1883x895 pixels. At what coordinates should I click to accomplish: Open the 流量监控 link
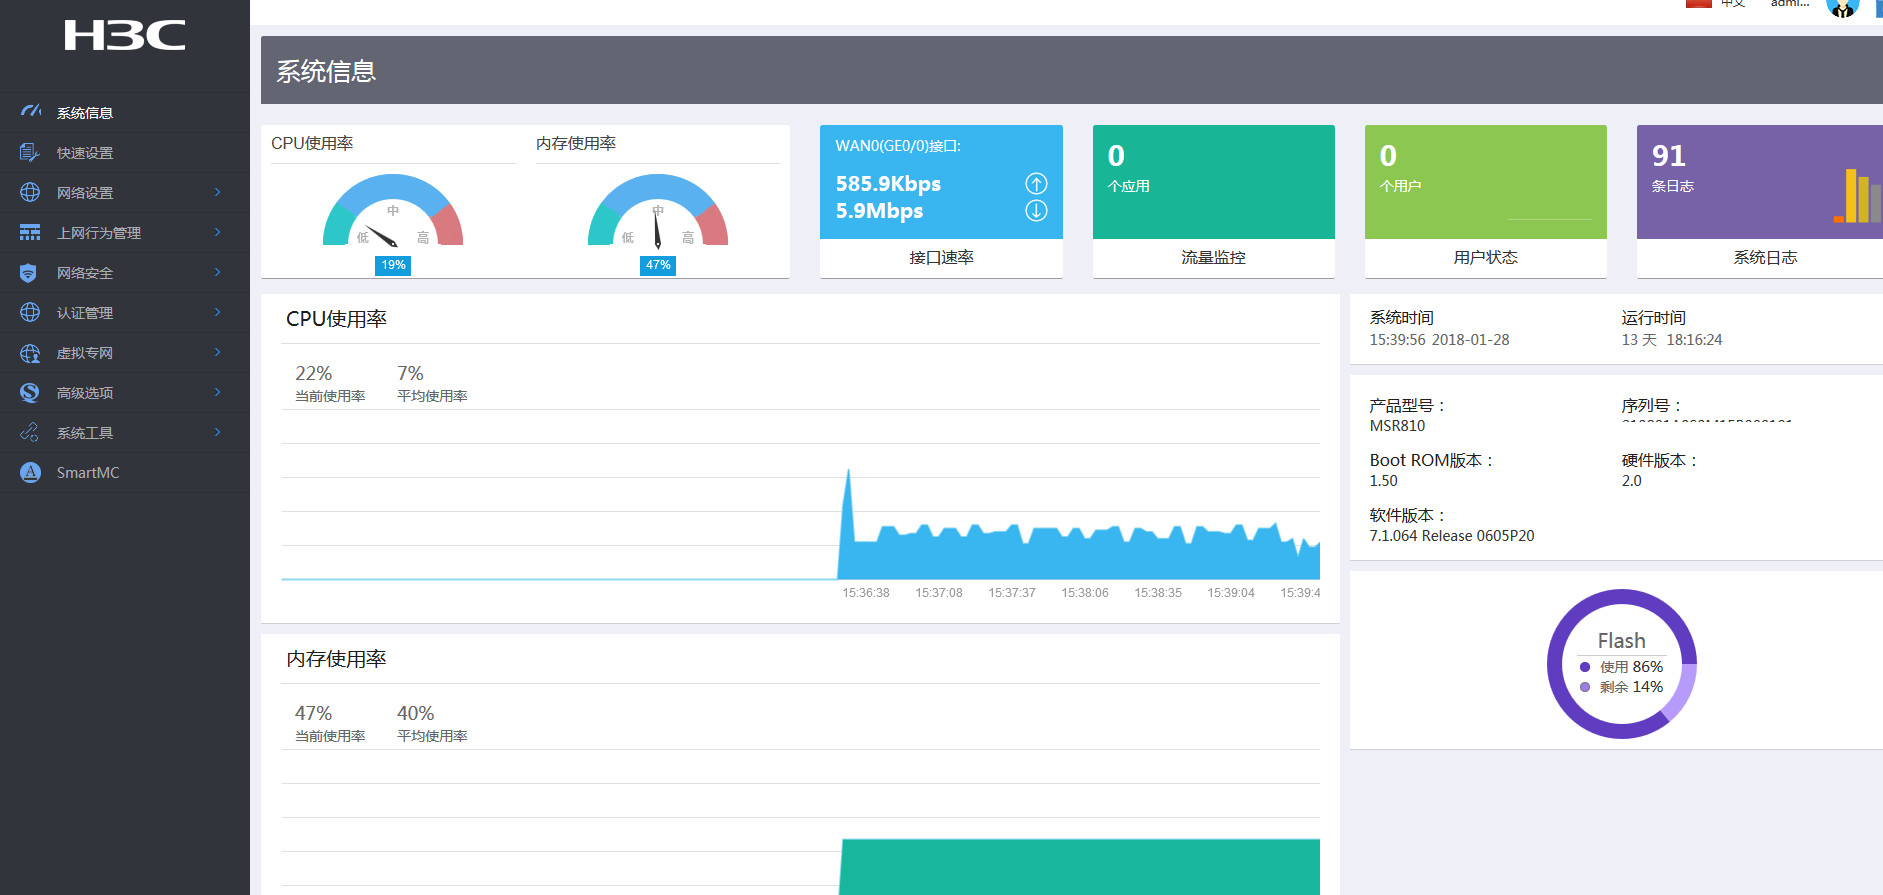(1213, 257)
